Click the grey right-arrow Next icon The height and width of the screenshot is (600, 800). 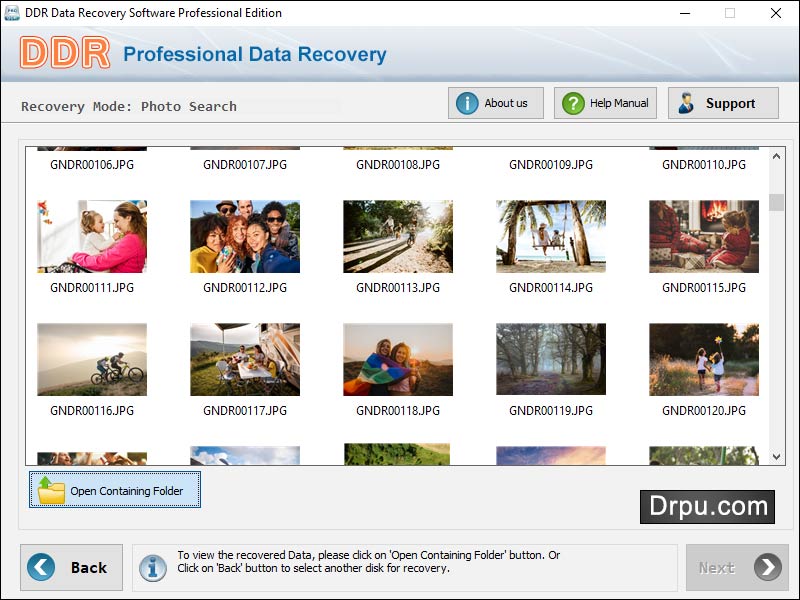768,567
